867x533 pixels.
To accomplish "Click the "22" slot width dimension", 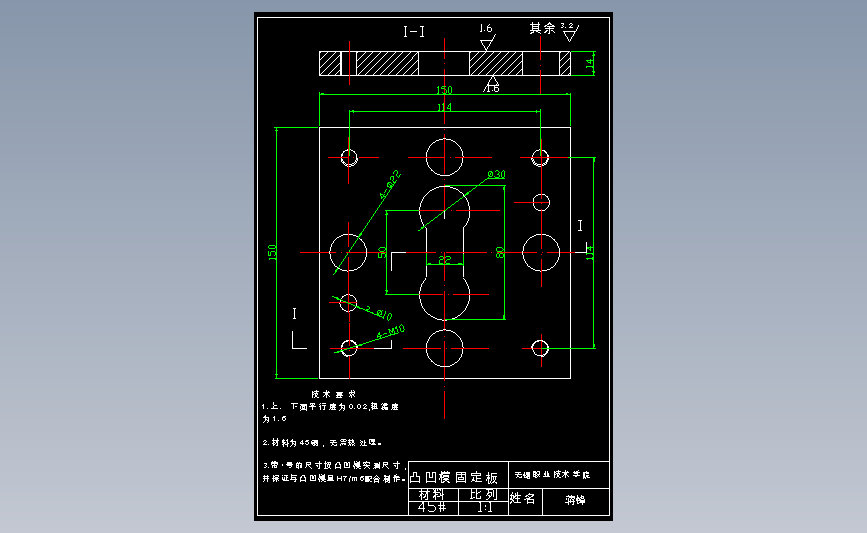I will (445, 259).
